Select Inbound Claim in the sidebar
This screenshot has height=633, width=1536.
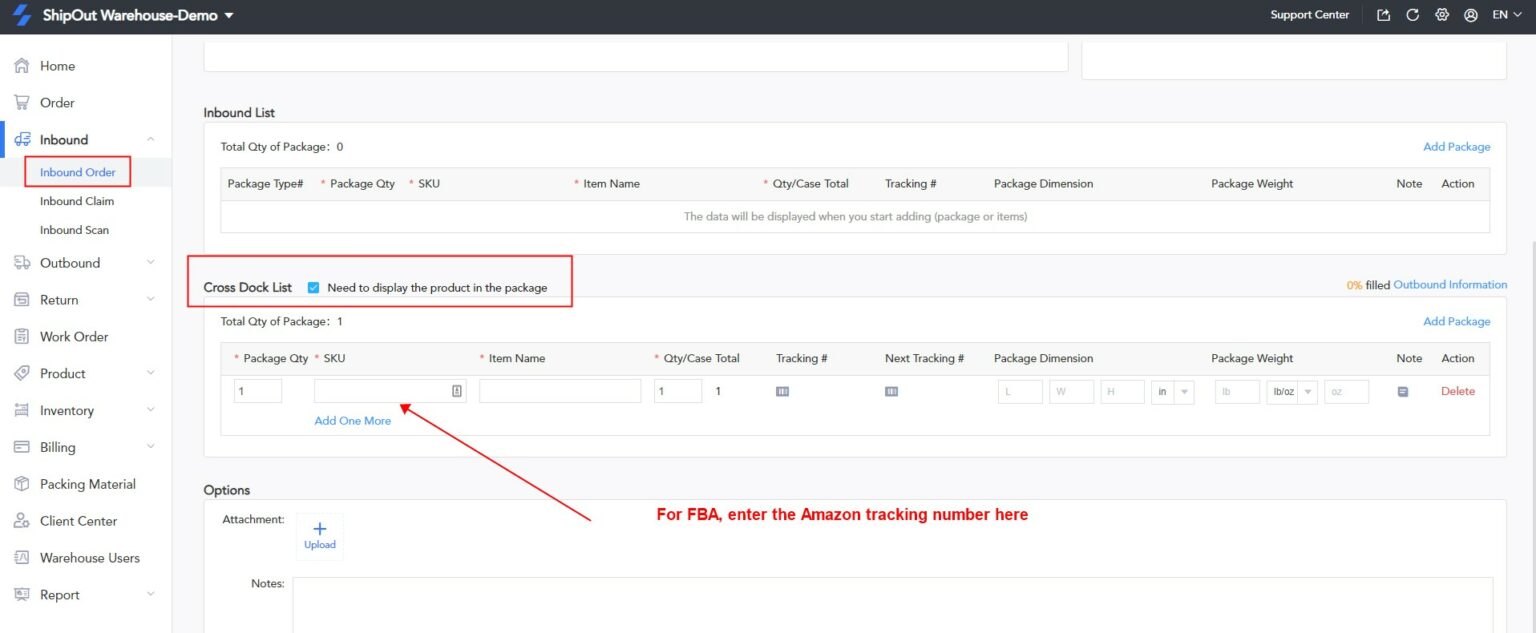77,200
